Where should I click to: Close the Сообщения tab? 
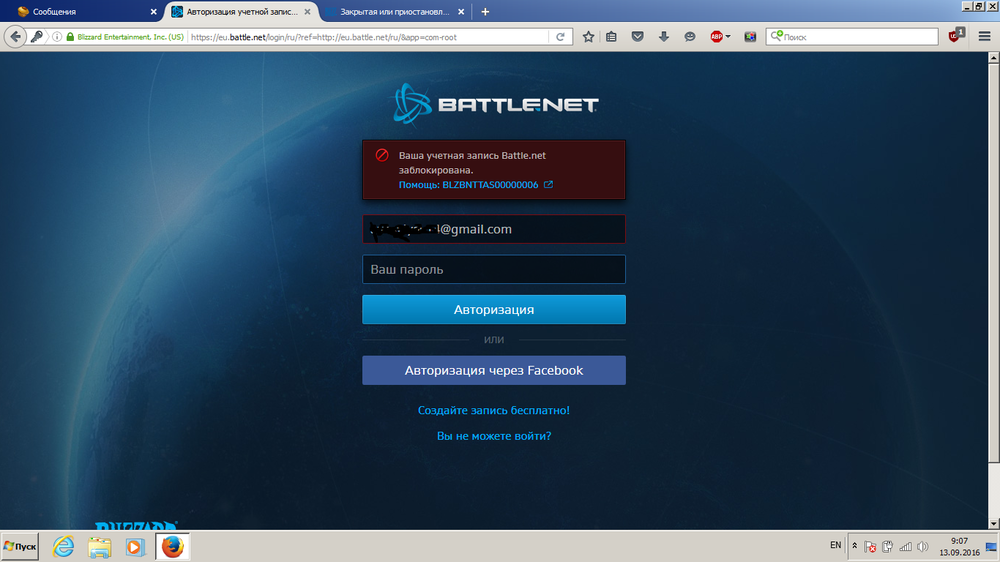click(154, 11)
